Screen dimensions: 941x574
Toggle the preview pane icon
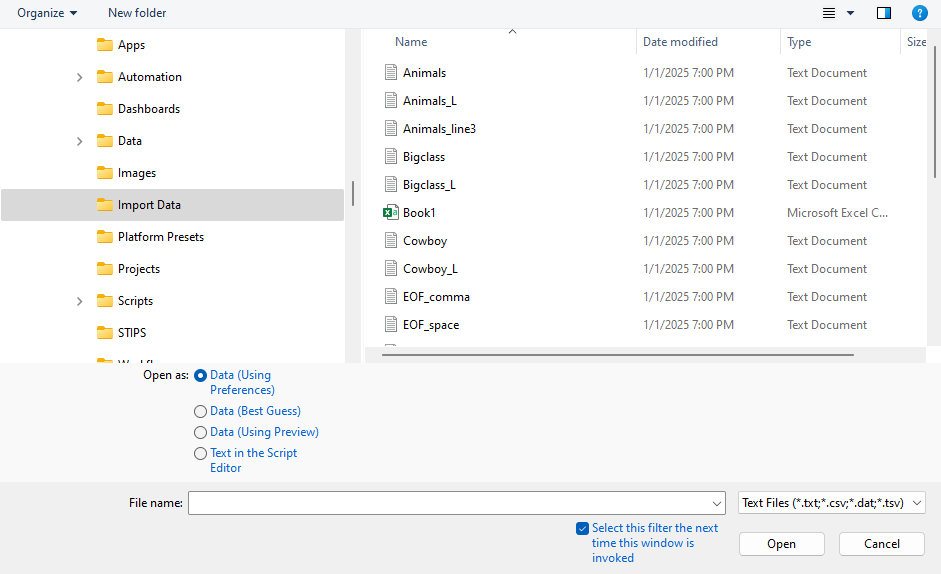(x=884, y=13)
